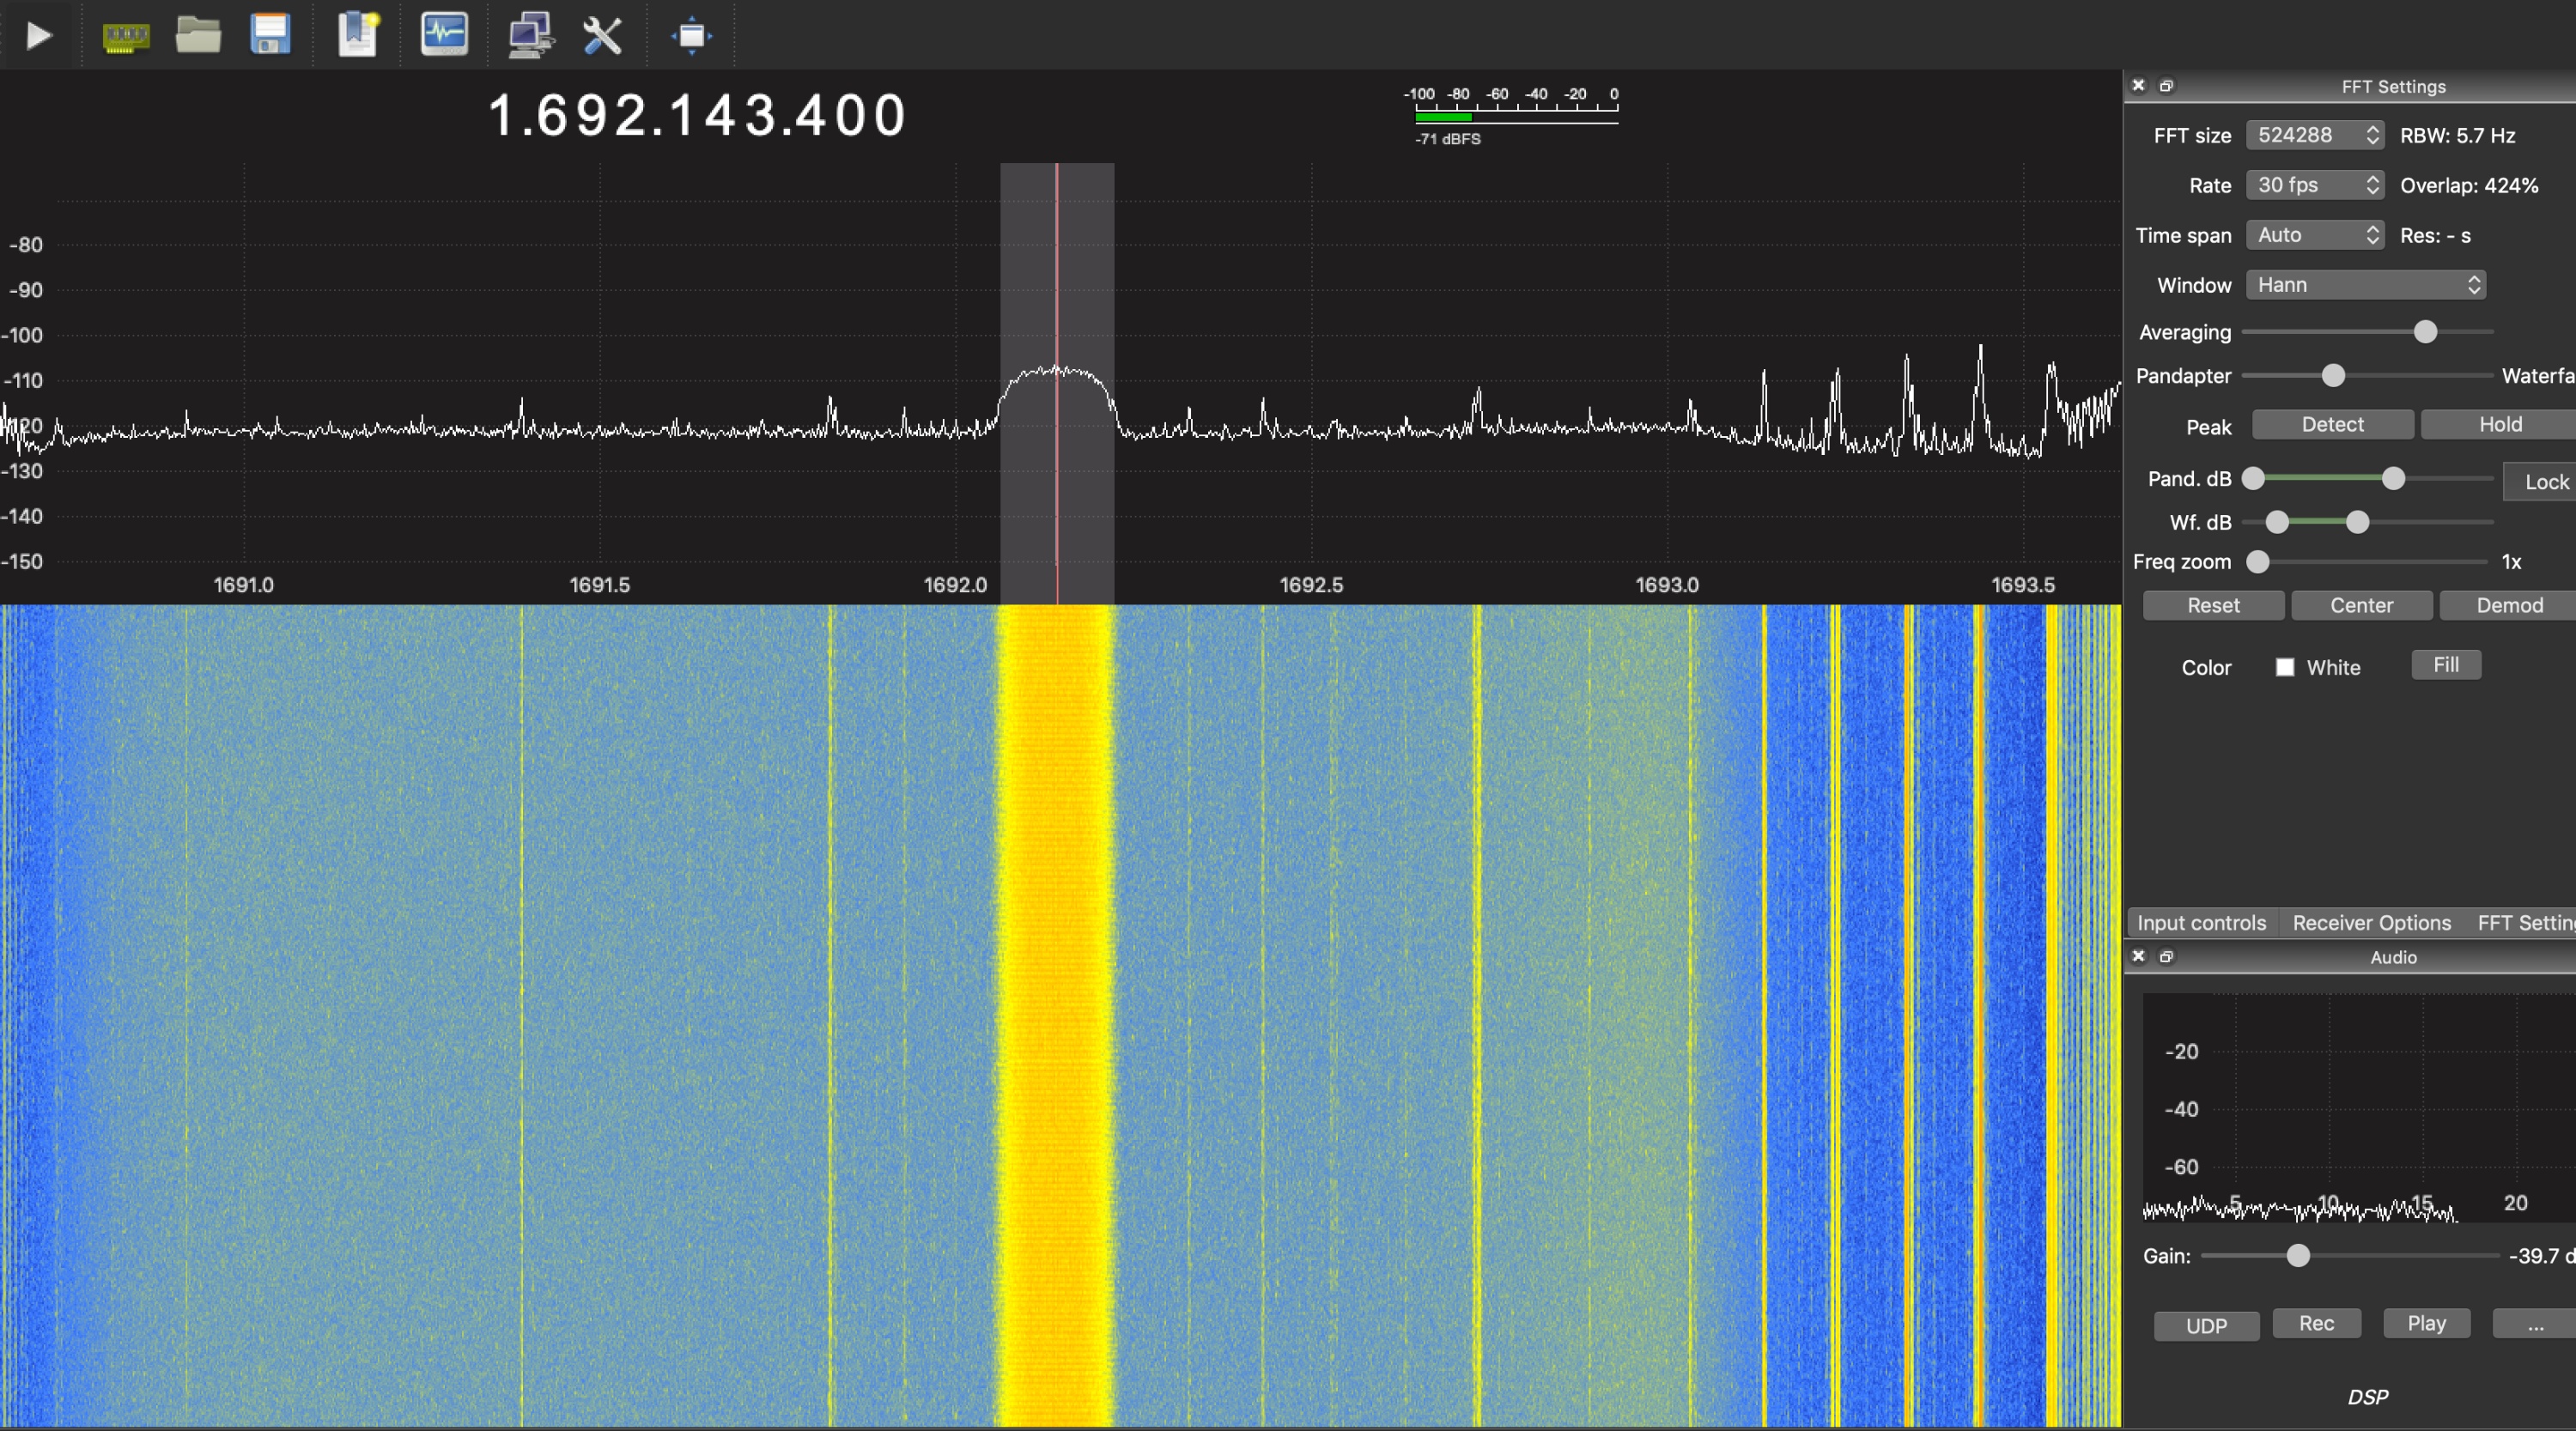Viewport: 2576px width, 1431px height.
Task: Open the remote control settings tools icon
Action: pos(603,36)
